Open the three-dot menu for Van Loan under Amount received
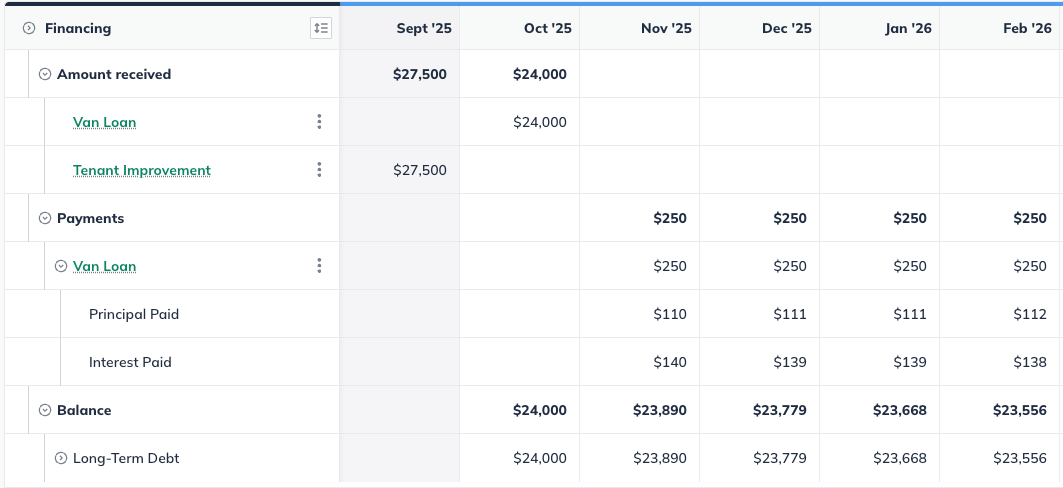The width and height of the screenshot is (1063, 488). [319, 121]
